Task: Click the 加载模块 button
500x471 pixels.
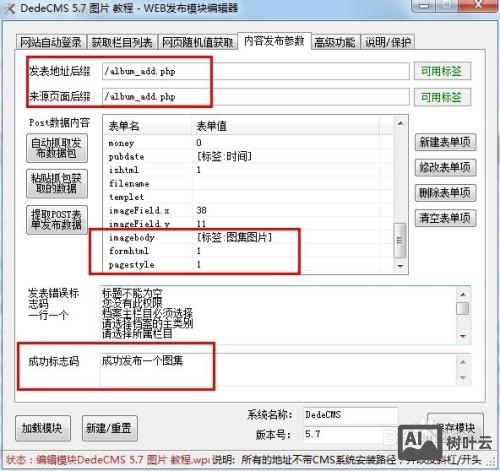Action: point(43,428)
